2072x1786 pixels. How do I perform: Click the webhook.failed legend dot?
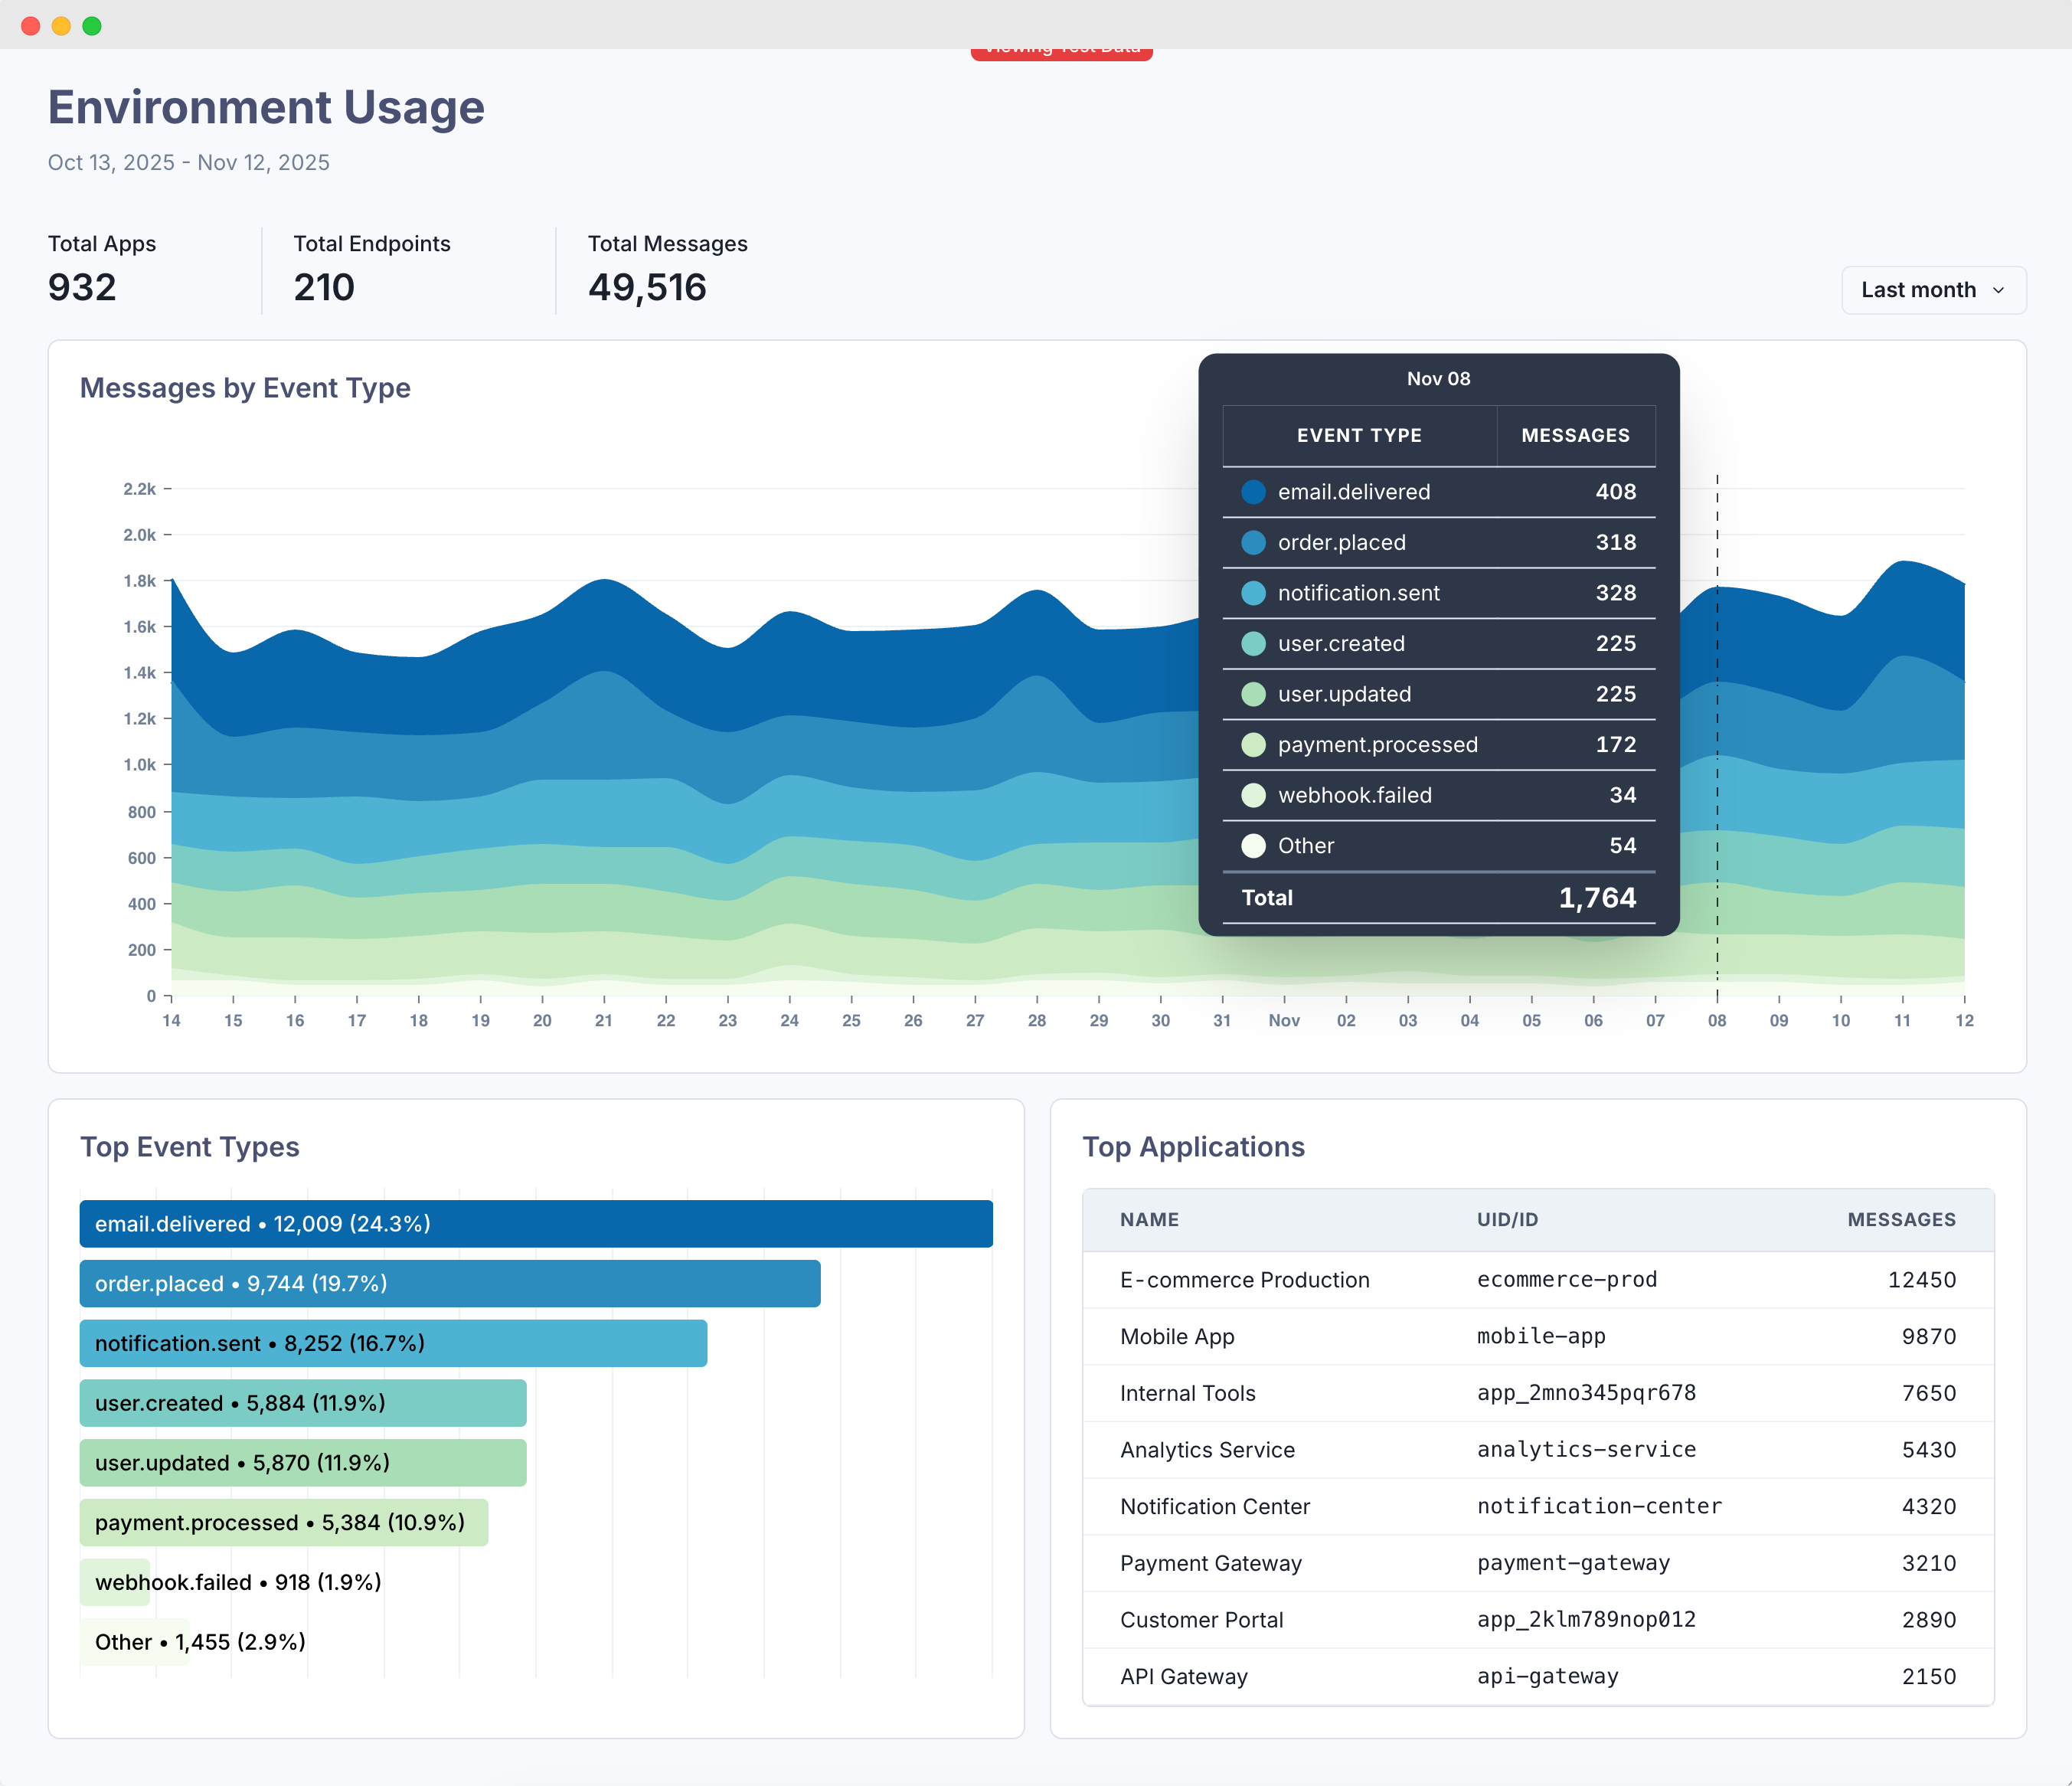coord(1253,795)
